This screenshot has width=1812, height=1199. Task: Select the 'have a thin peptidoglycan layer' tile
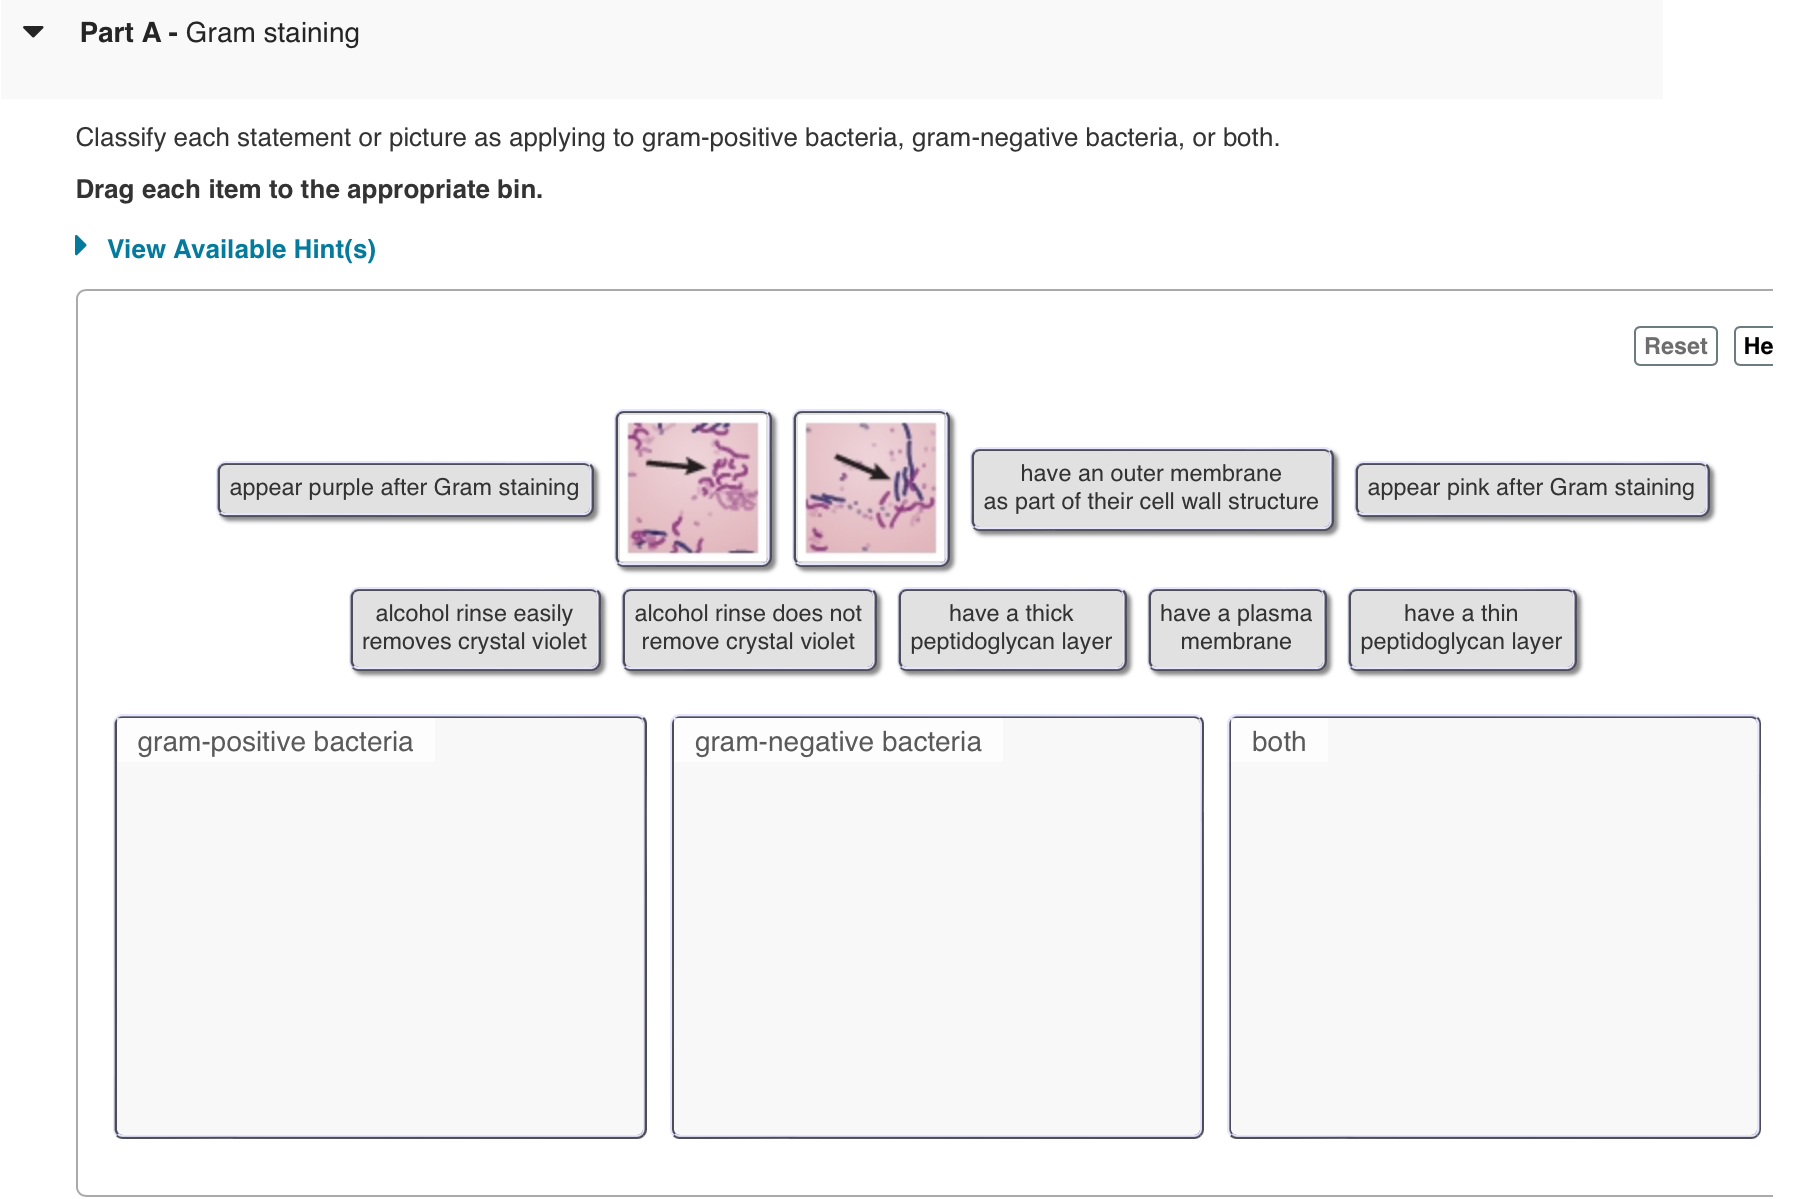pos(1461,627)
